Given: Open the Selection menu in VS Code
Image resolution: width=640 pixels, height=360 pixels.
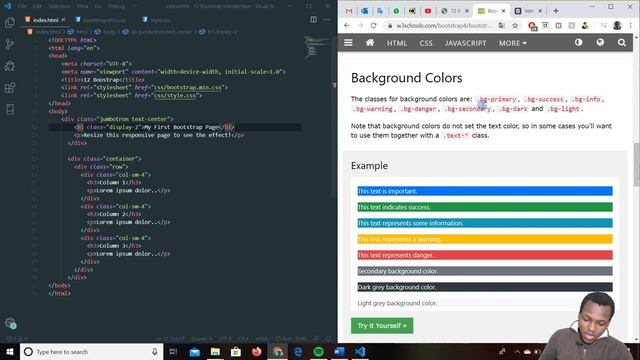Looking at the screenshot, I should 59,6.
